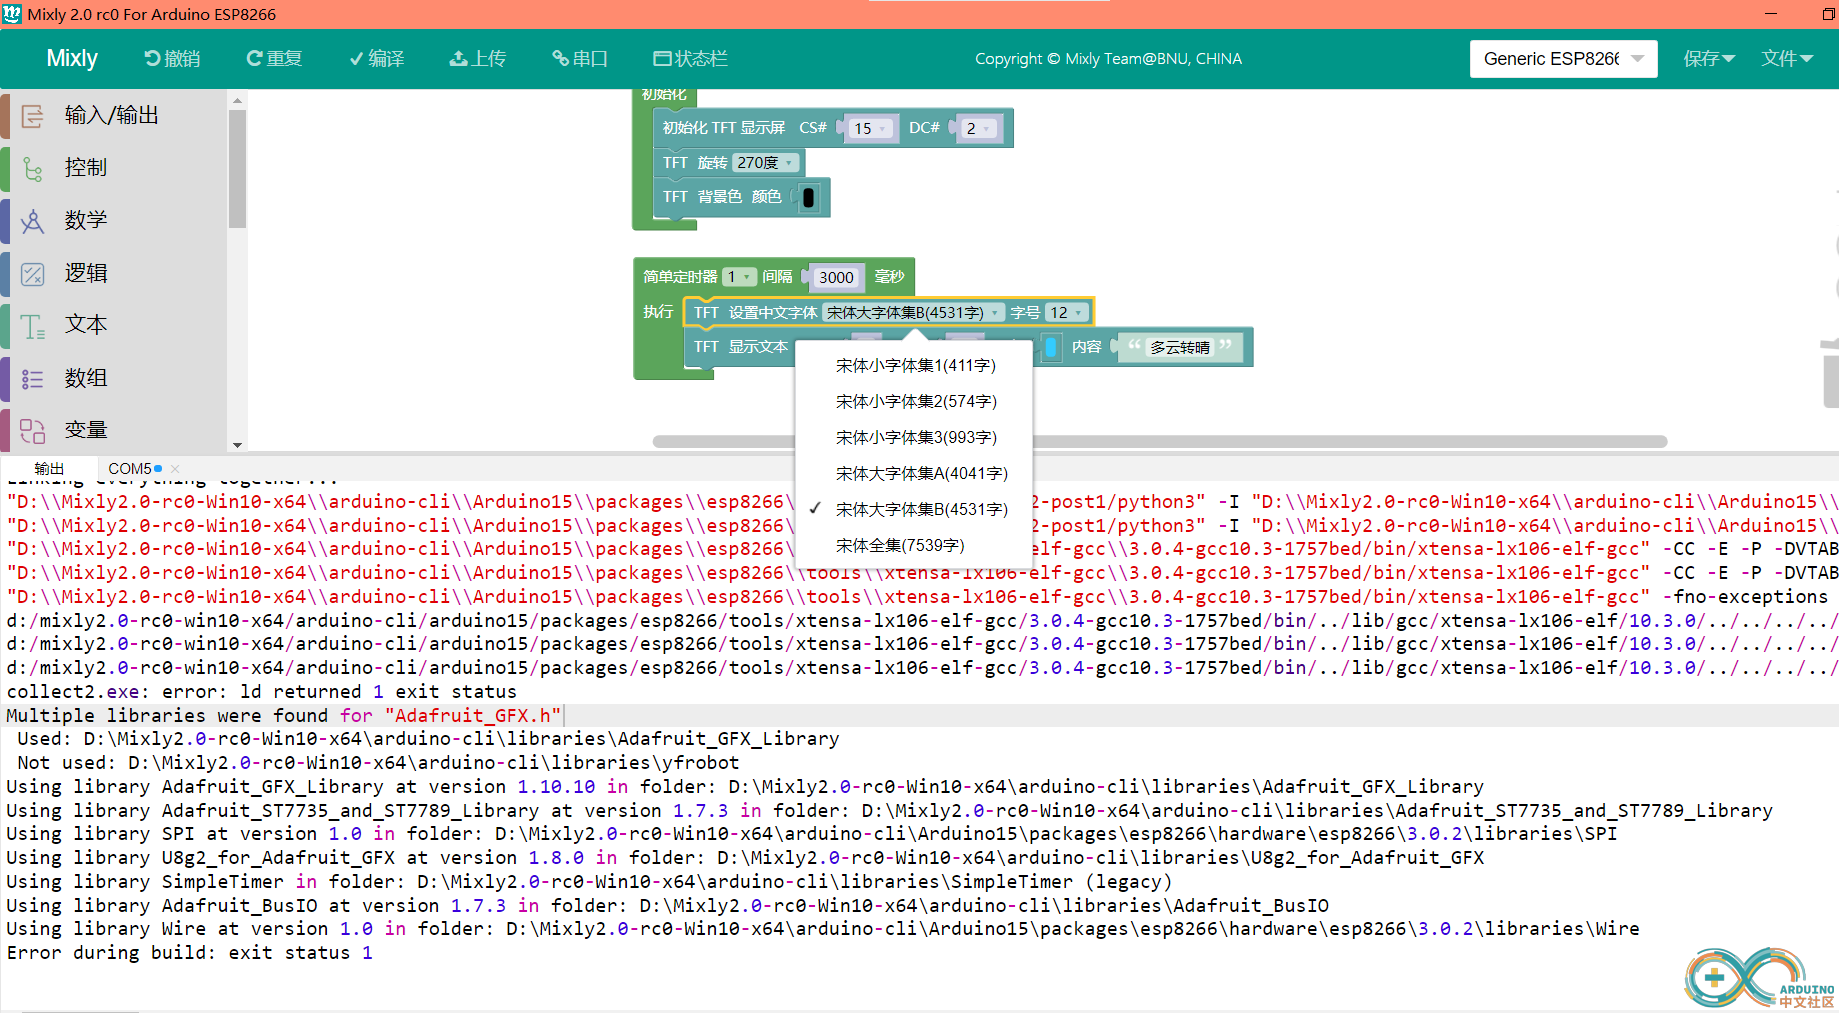Redo with the 重复 button
1839x1013 pixels.
point(274,59)
